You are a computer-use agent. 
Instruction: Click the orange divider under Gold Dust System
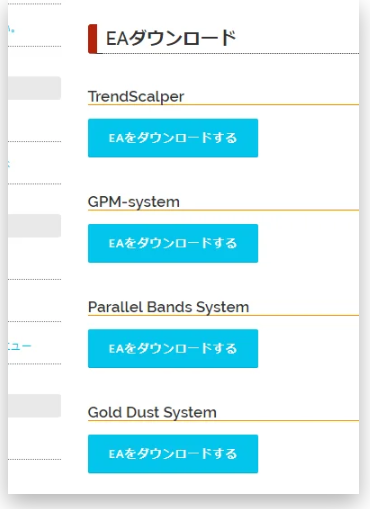pos(223,421)
